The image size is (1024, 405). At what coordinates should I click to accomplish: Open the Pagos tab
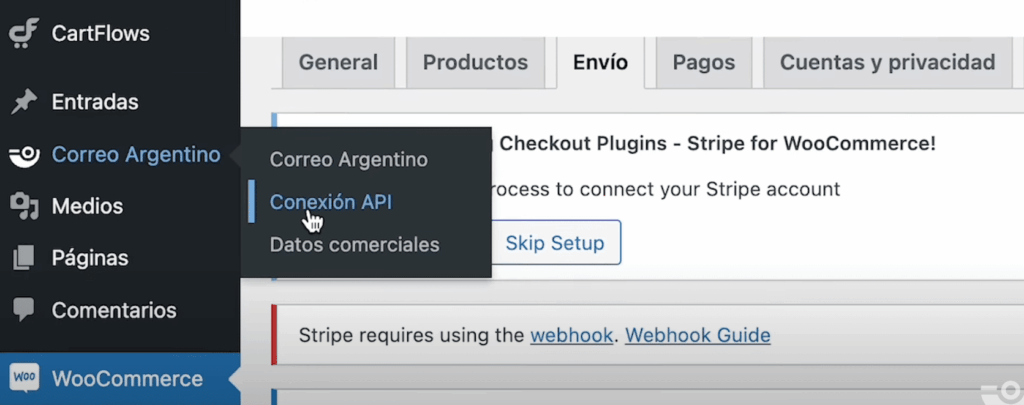704,63
